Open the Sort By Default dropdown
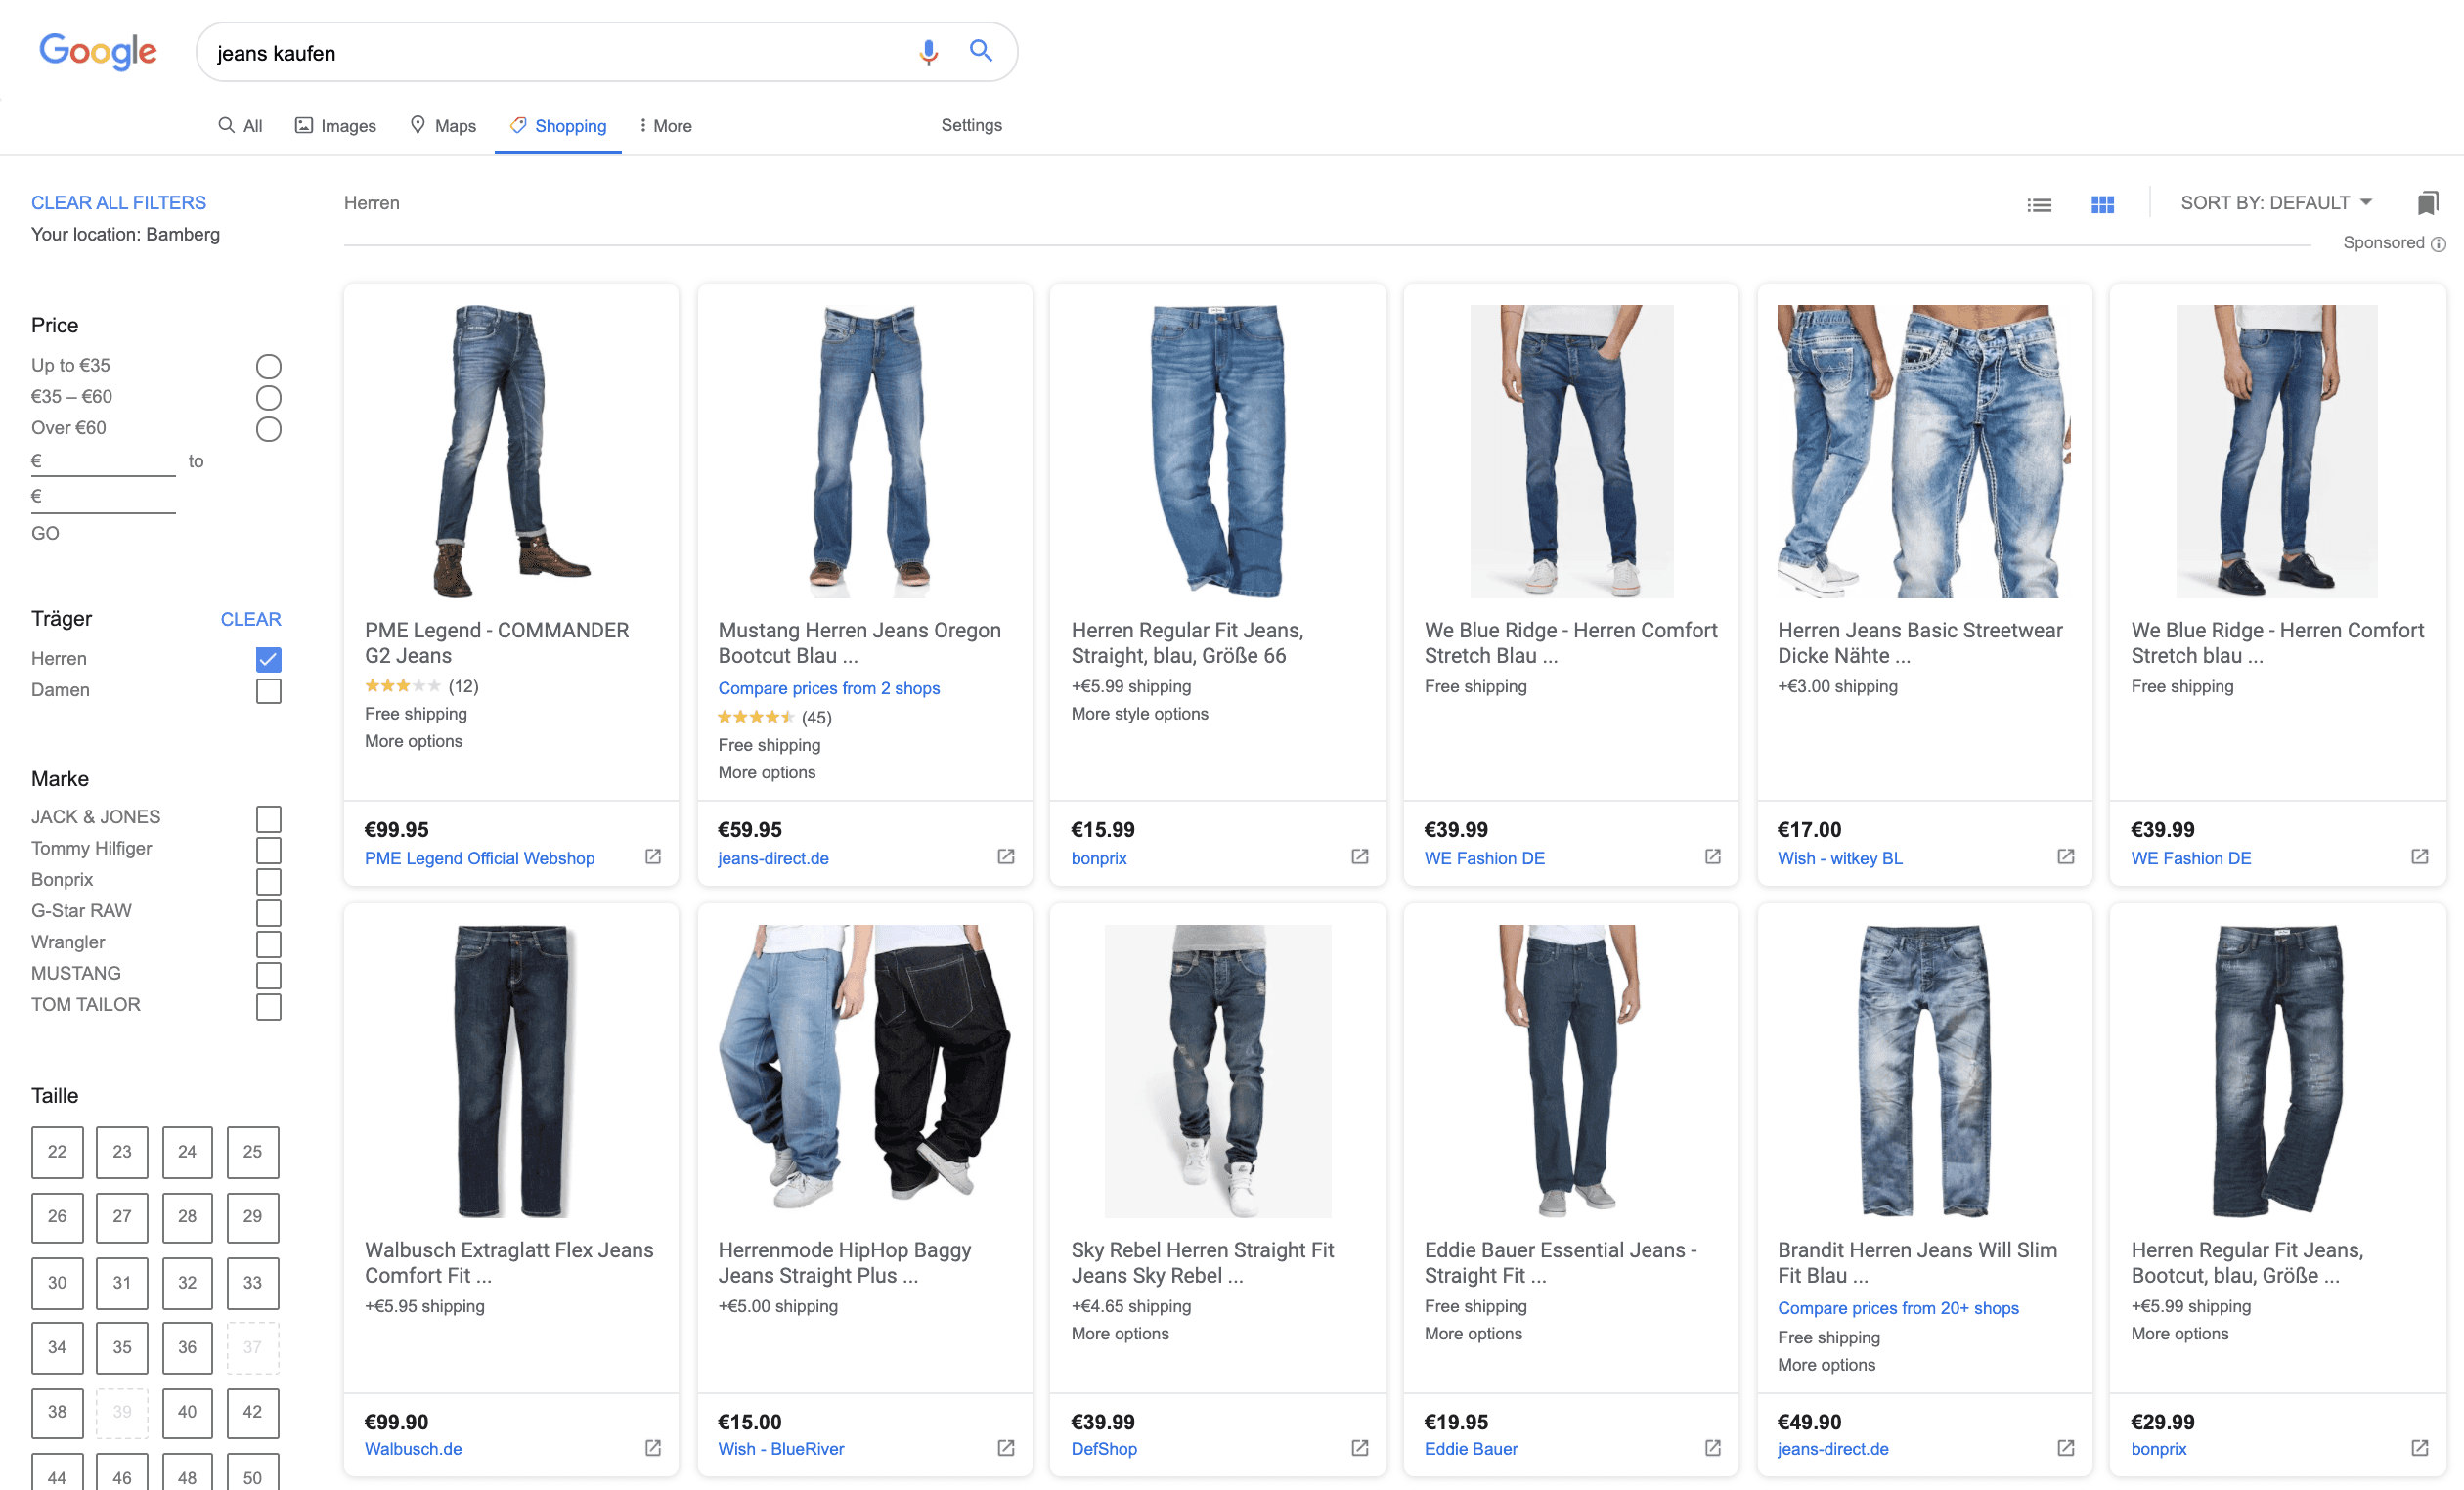This screenshot has width=2464, height=1490. [x=2276, y=203]
